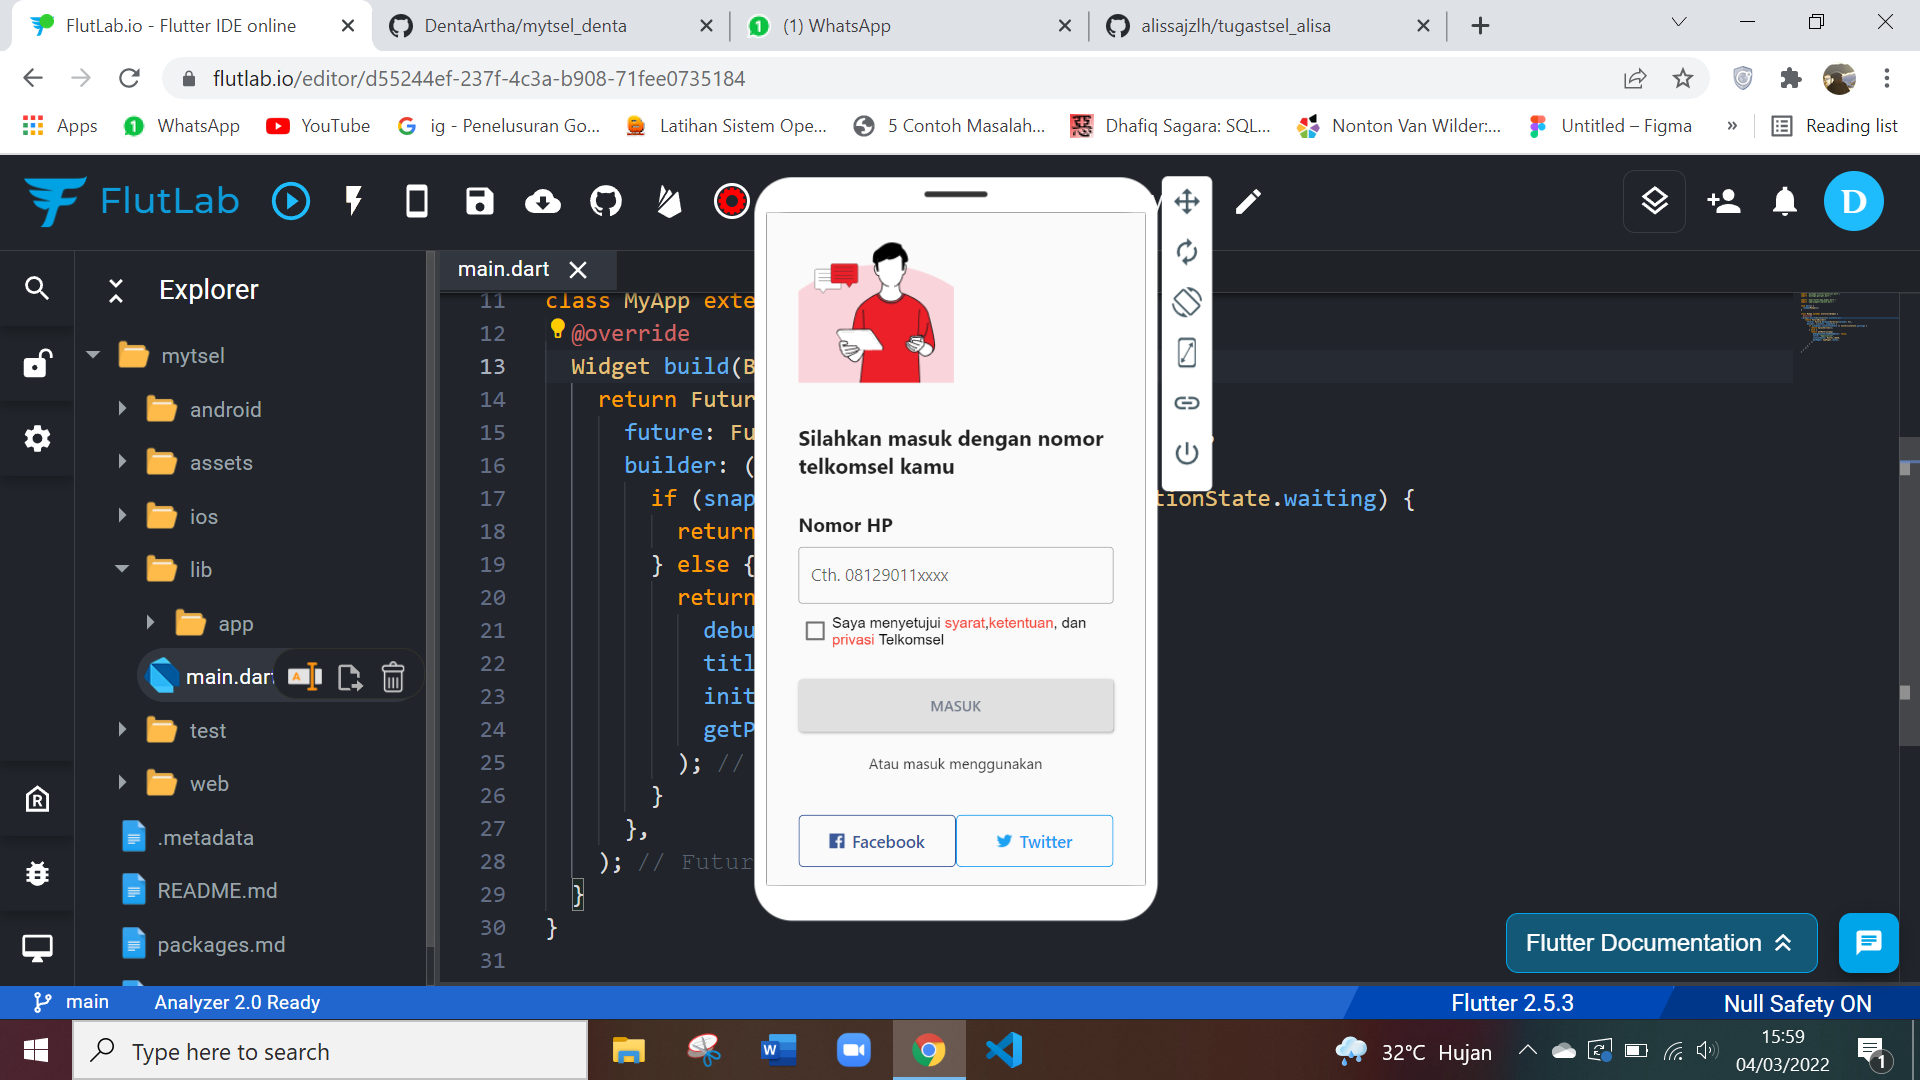1920x1080 pixels.
Task: Expand the android folder
Action: point(123,408)
